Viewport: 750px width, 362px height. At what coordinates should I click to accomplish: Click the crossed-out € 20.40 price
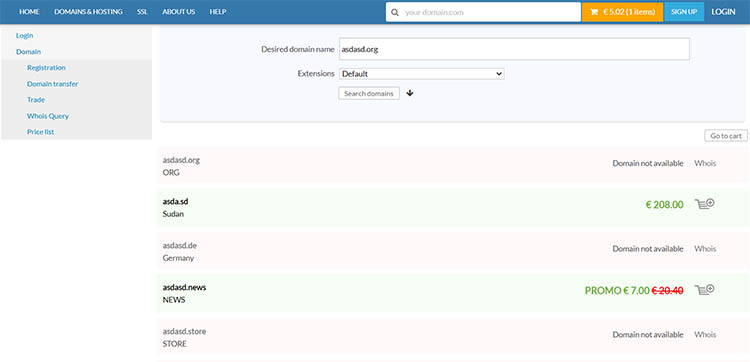point(668,290)
